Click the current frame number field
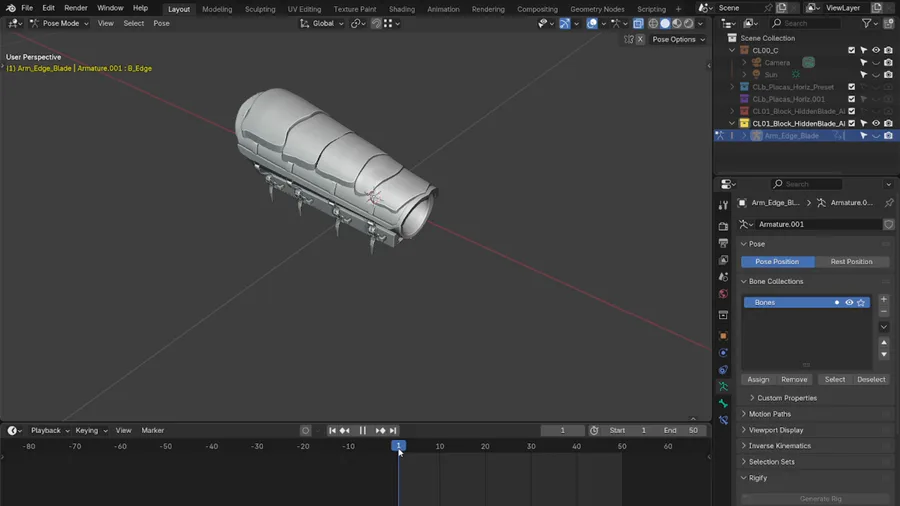 [x=562, y=430]
